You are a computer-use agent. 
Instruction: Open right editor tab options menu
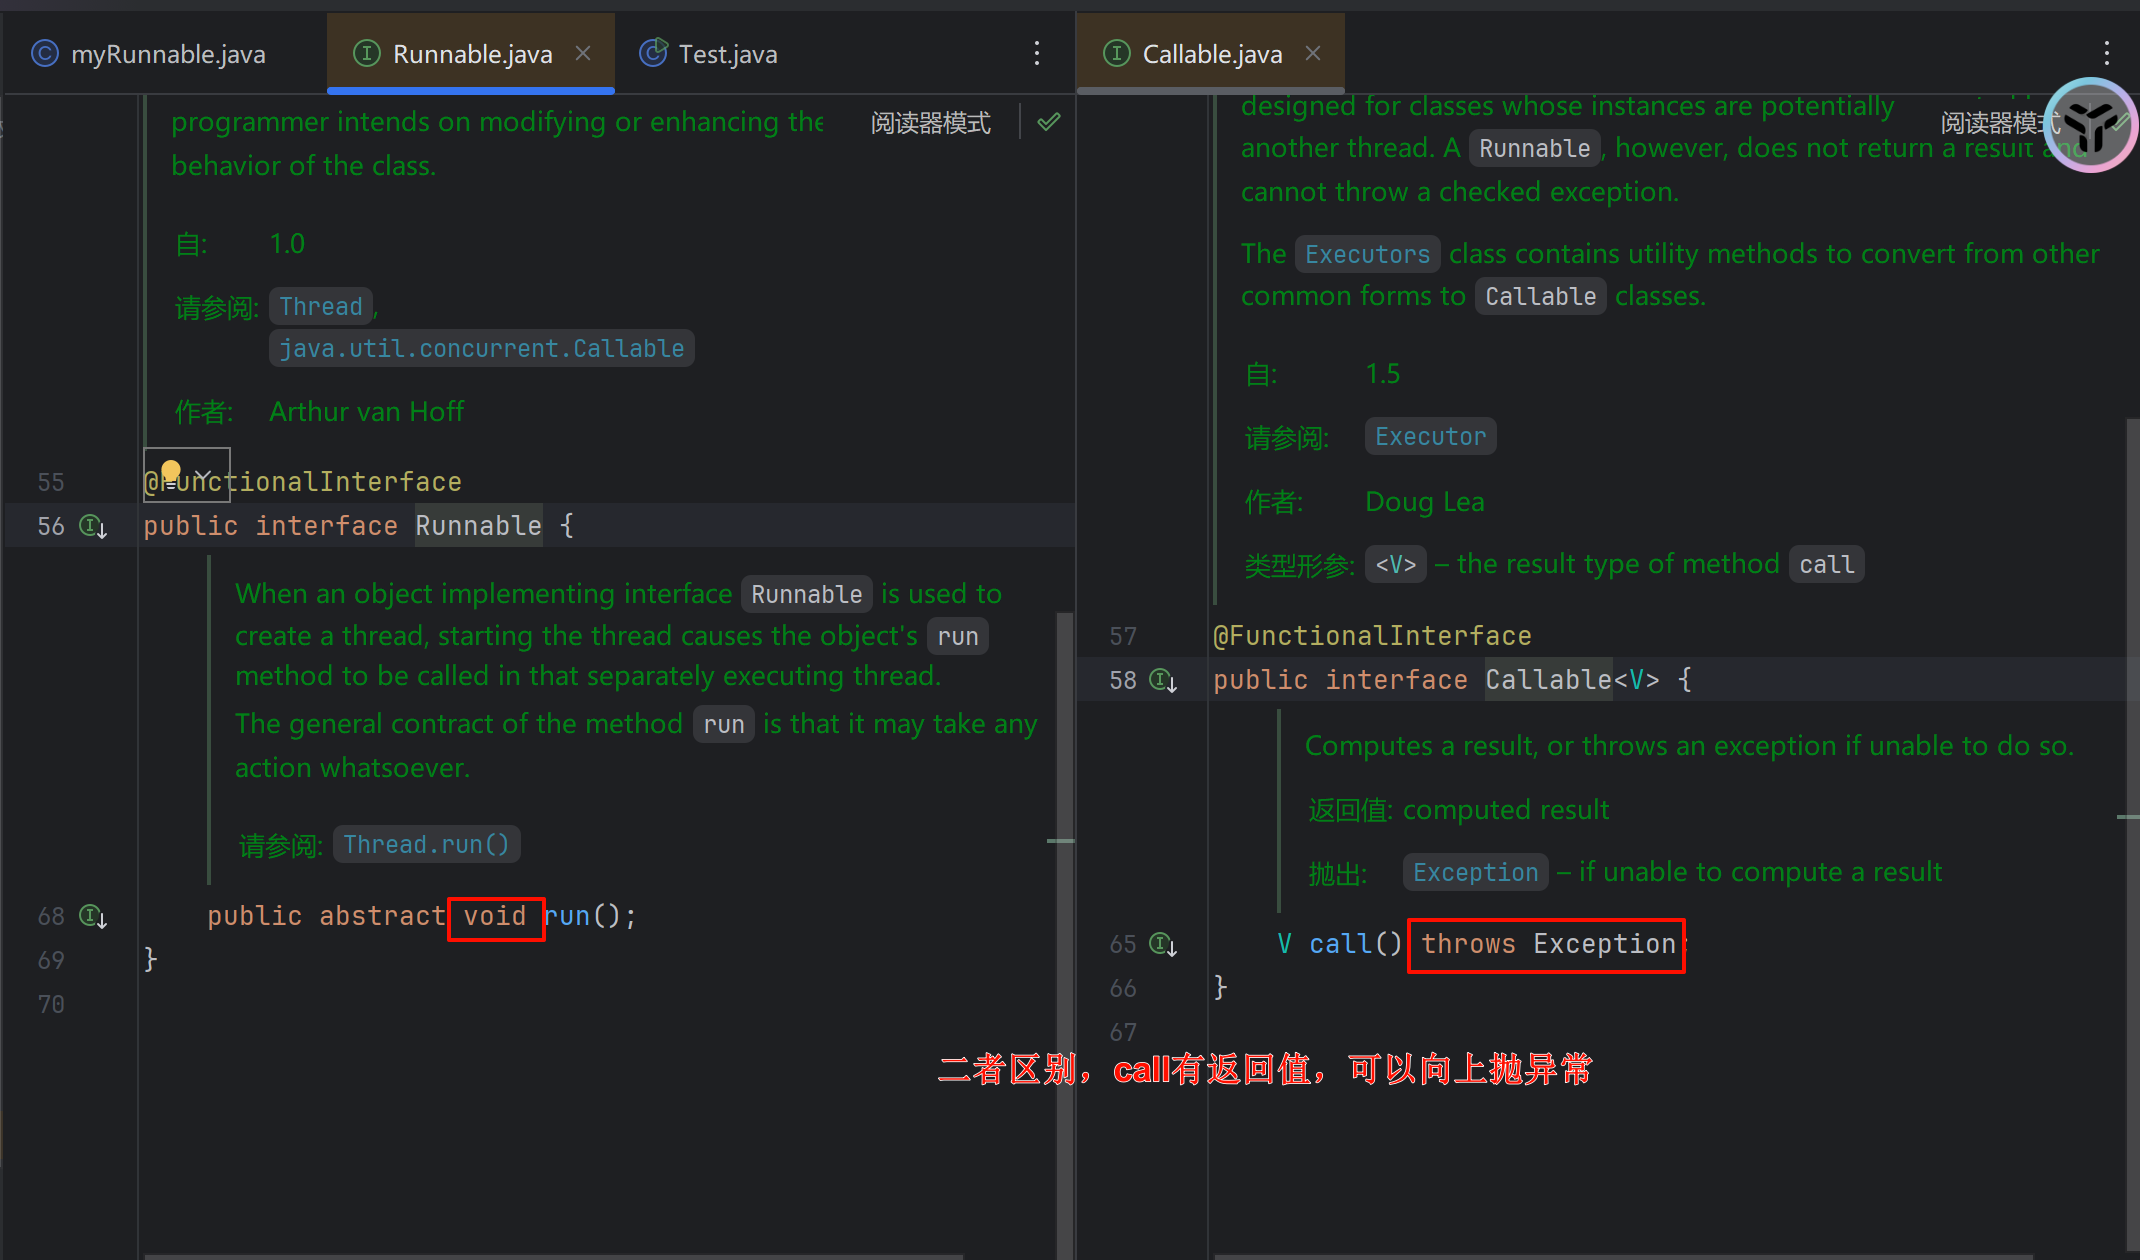[x=2106, y=53]
